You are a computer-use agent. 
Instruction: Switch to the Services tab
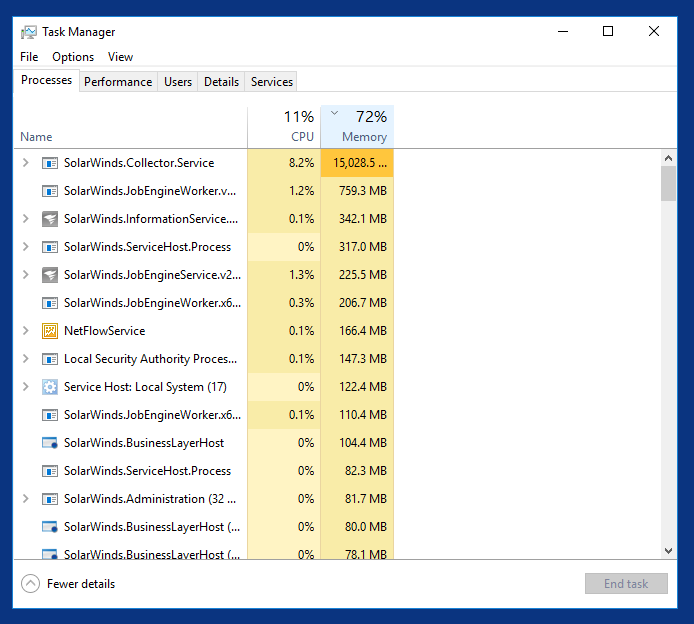click(272, 82)
